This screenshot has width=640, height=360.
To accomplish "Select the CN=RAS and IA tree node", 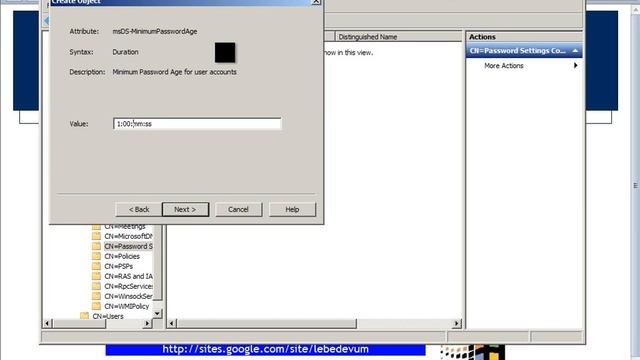I will (128, 276).
